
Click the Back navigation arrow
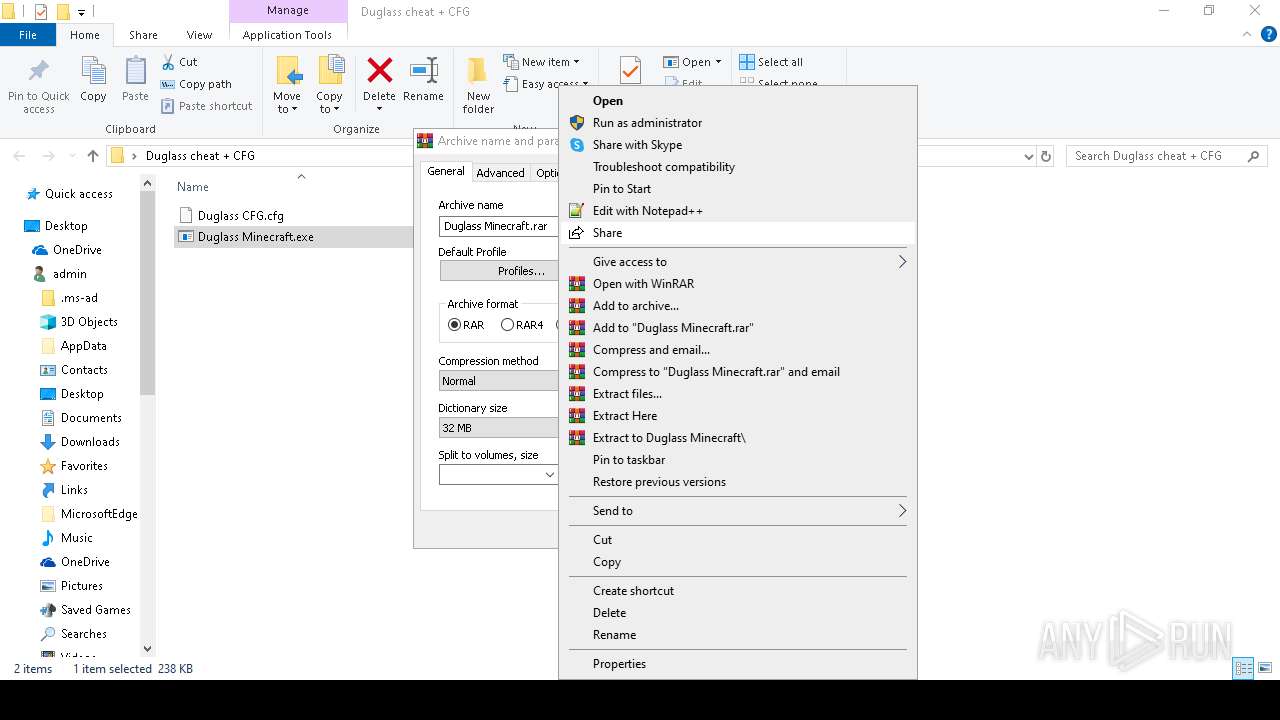19,156
